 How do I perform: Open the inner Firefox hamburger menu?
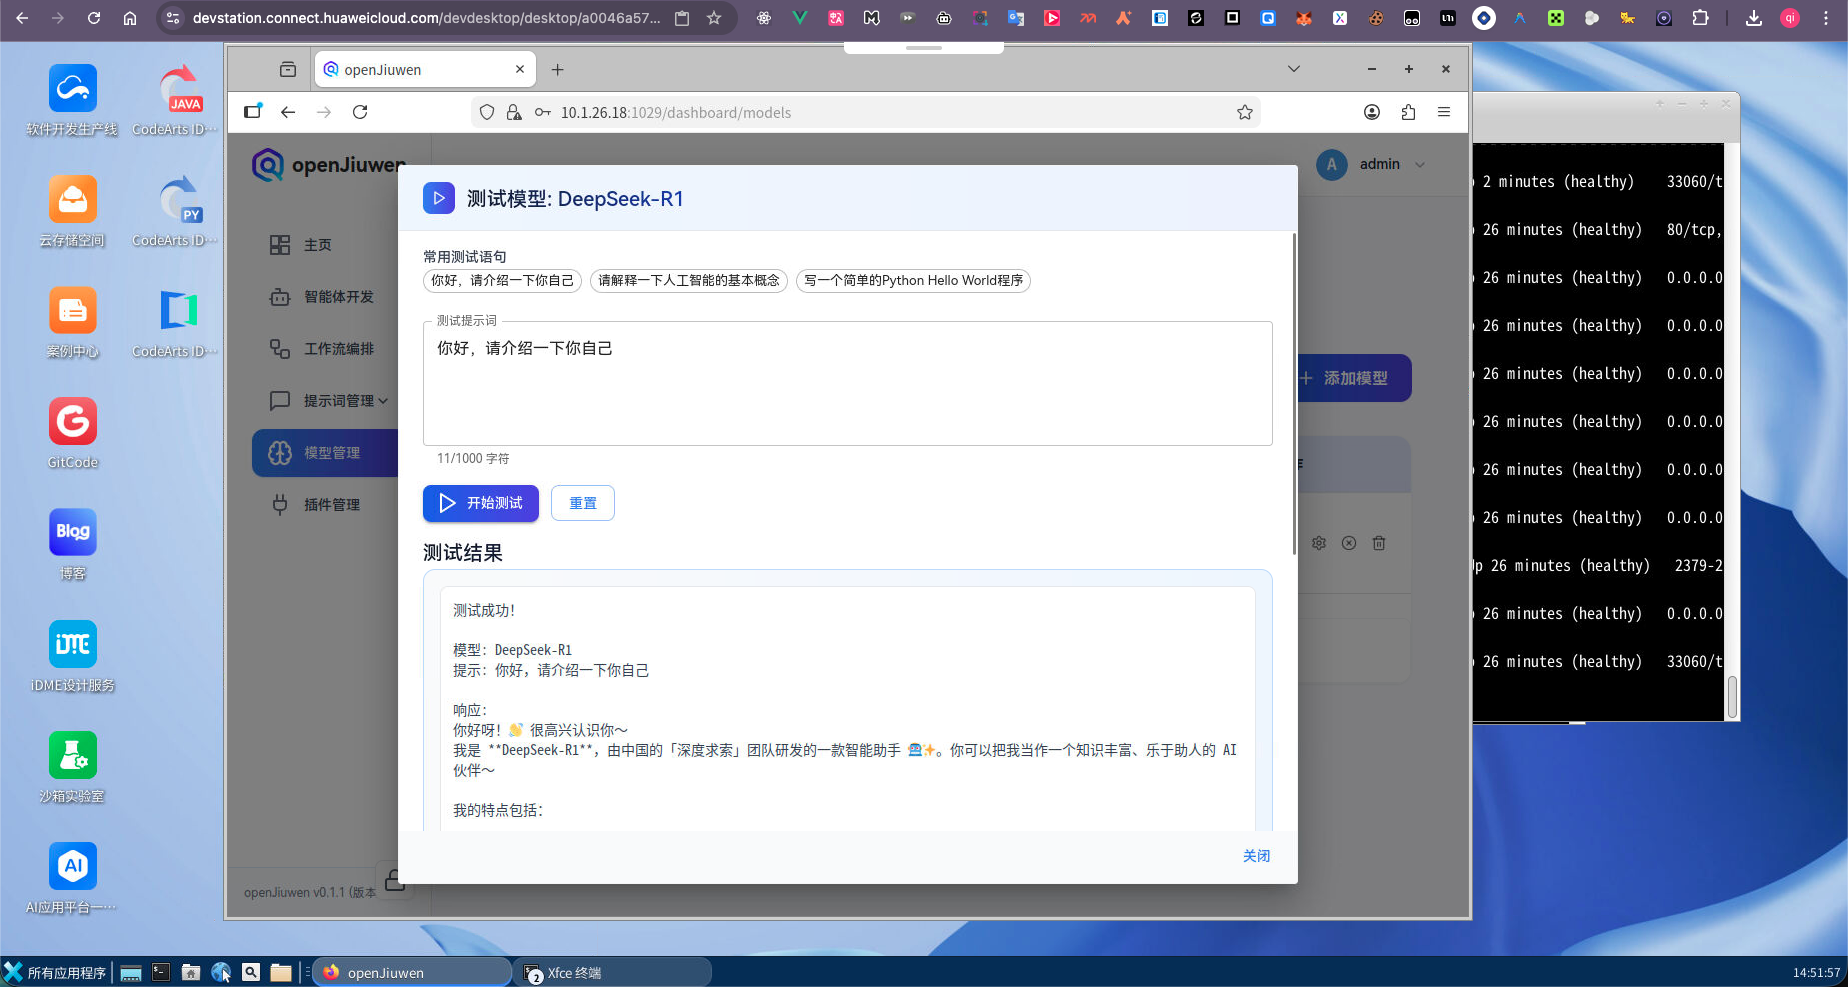point(1444,112)
